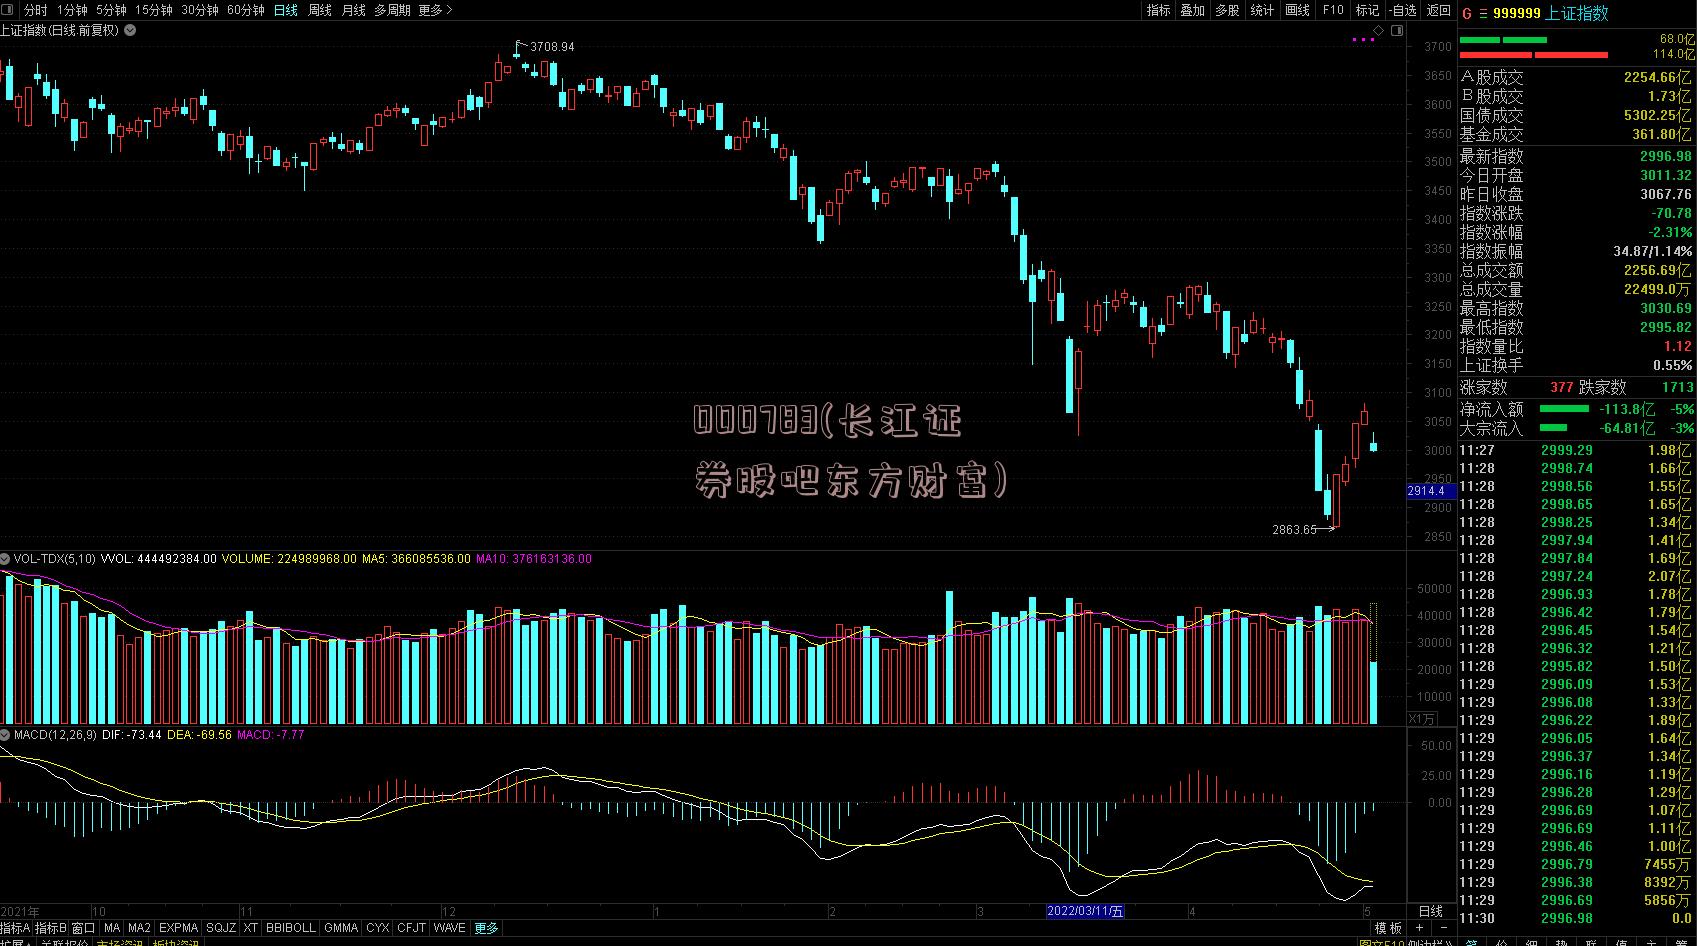Select the 月线 period tab
1697x946 pixels.
pyautogui.click(x=354, y=10)
